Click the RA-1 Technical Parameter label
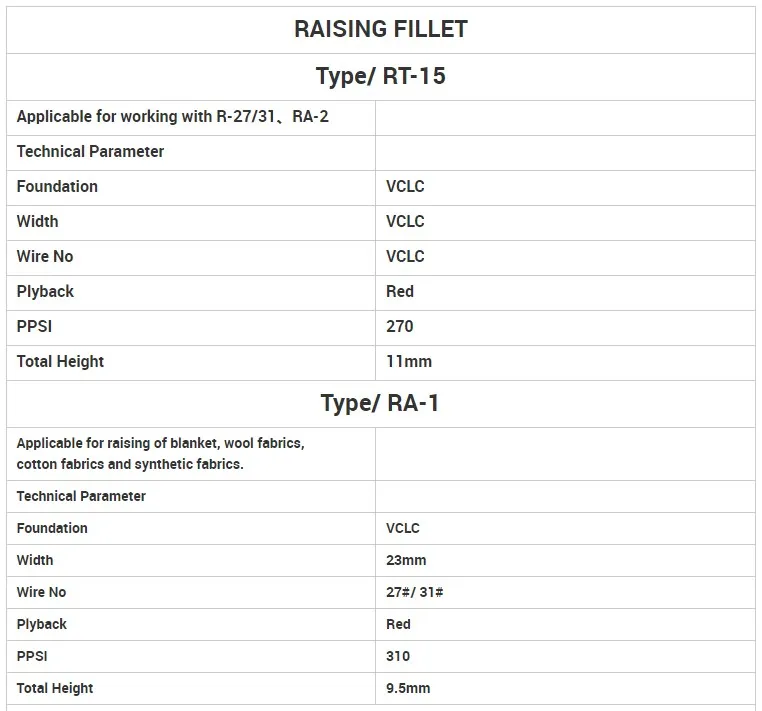The height and width of the screenshot is (711, 762). [81, 496]
